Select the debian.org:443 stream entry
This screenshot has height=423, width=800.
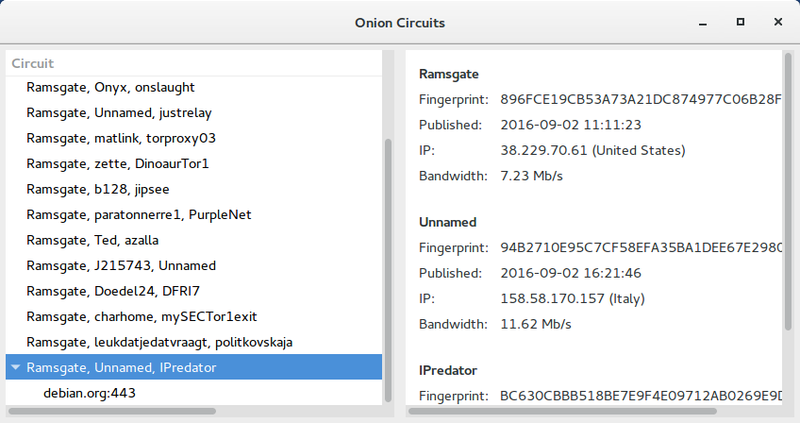pyautogui.click(x=89, y=393)
